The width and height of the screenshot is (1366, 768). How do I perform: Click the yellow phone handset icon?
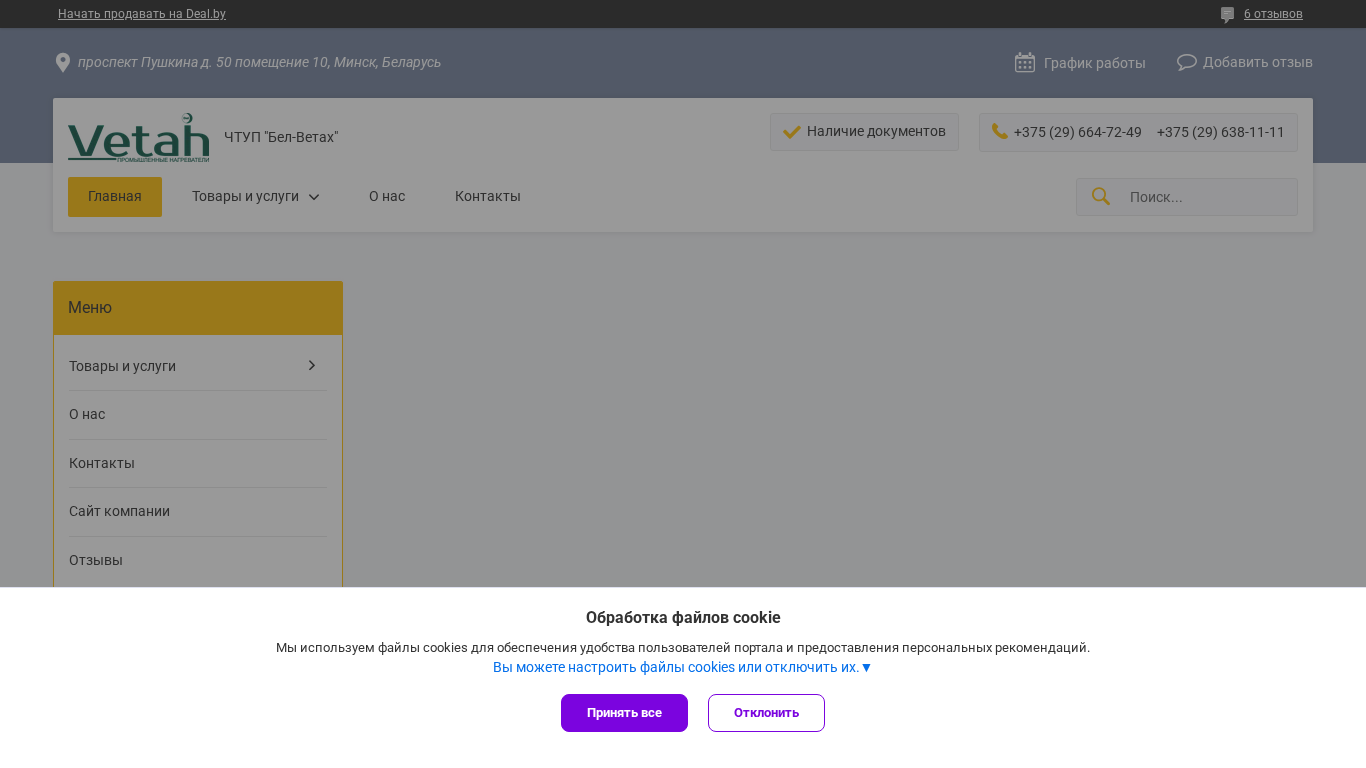point(999,131)
